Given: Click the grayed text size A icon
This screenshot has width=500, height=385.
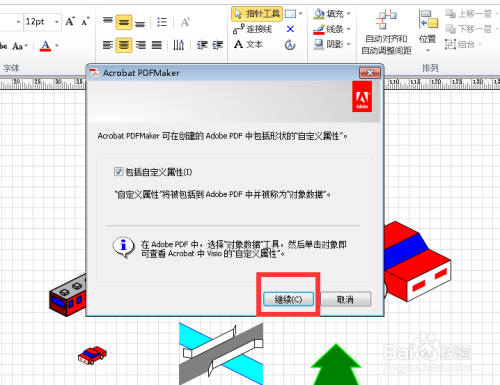Looking at the screenshot, I should [x=185, y=22].
